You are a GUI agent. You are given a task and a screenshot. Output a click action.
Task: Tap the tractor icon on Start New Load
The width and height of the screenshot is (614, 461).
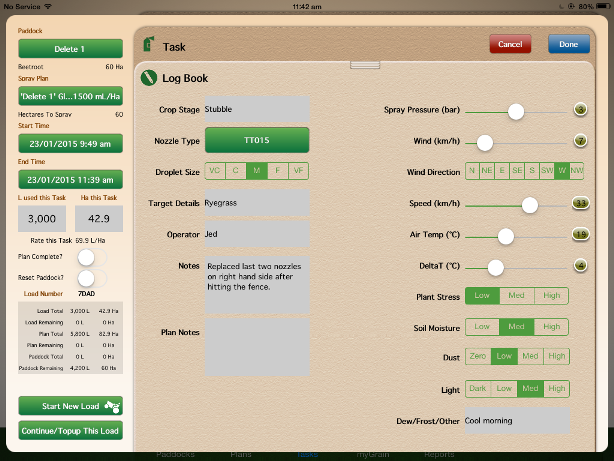(x=113, y=406)
